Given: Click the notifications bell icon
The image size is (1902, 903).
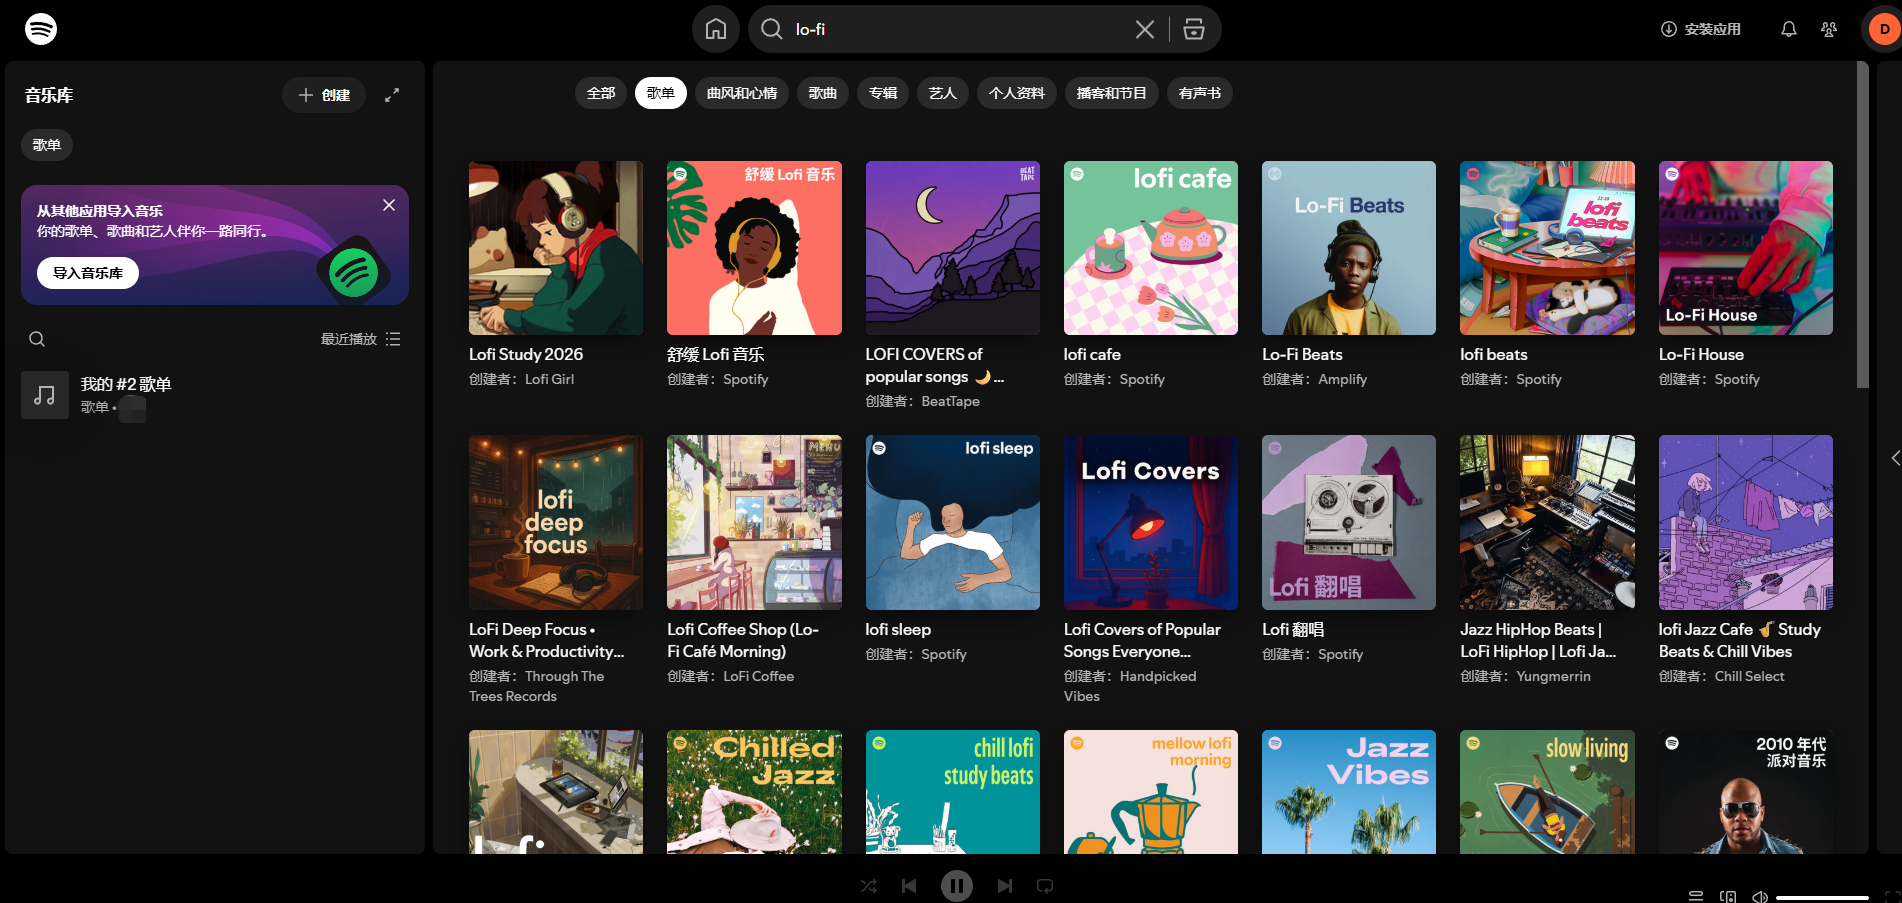Looking at the screenshot, I should [x=1789, y=29].
